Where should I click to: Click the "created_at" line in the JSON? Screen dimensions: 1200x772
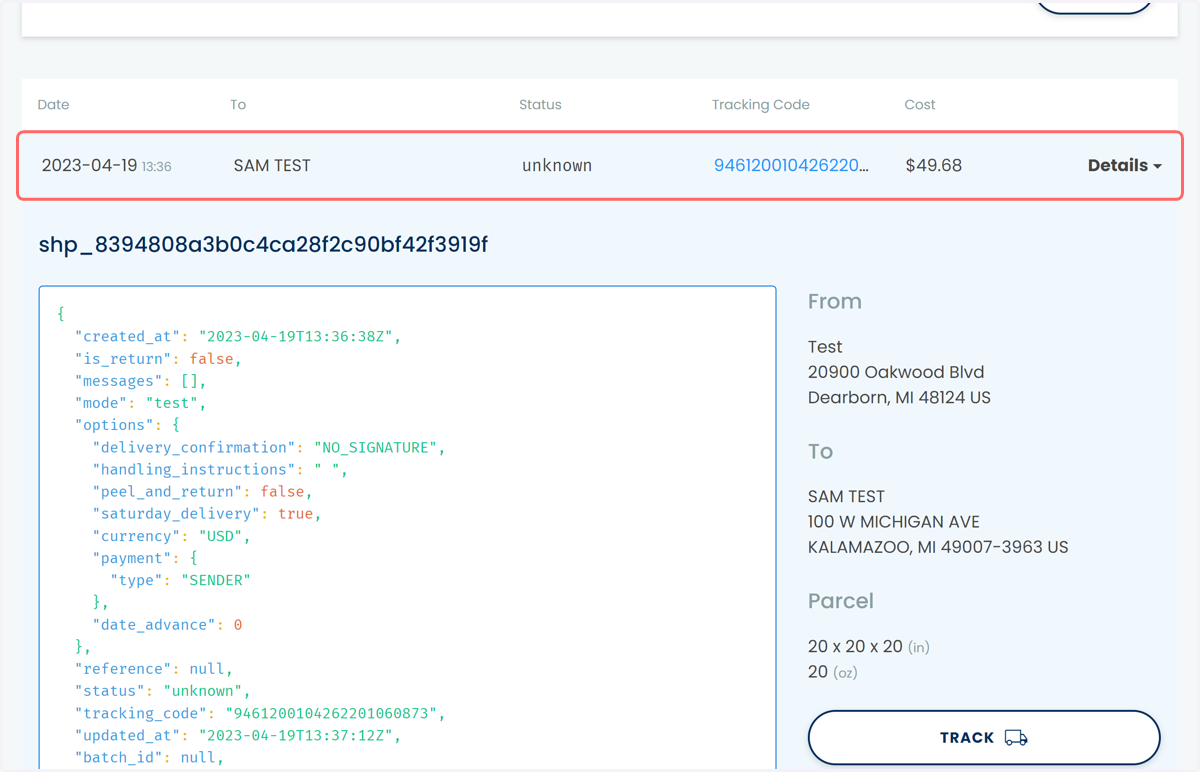pos(238,337)
